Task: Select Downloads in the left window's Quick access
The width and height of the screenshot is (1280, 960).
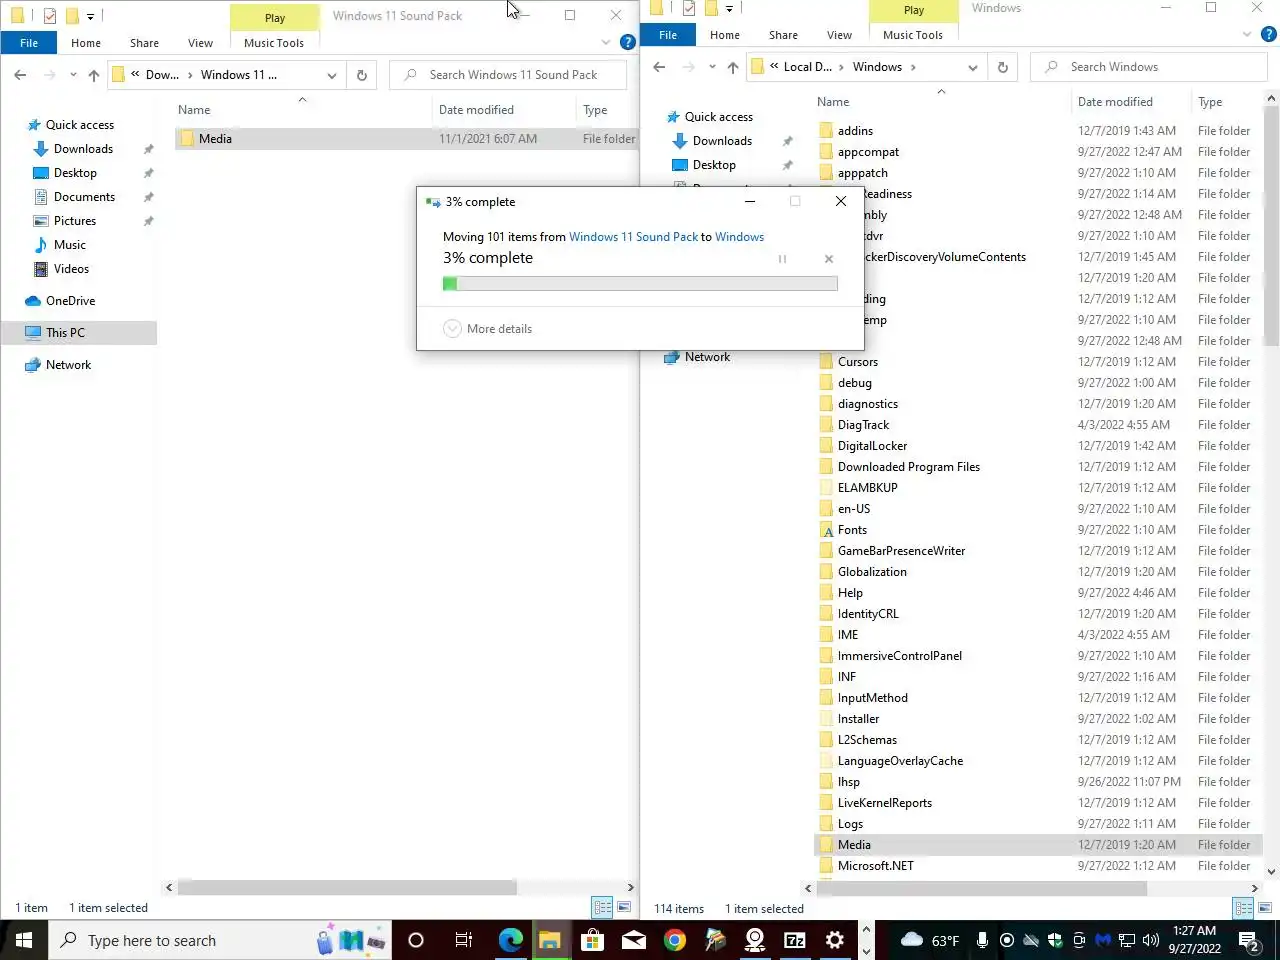Action: (x=83, y=149)
